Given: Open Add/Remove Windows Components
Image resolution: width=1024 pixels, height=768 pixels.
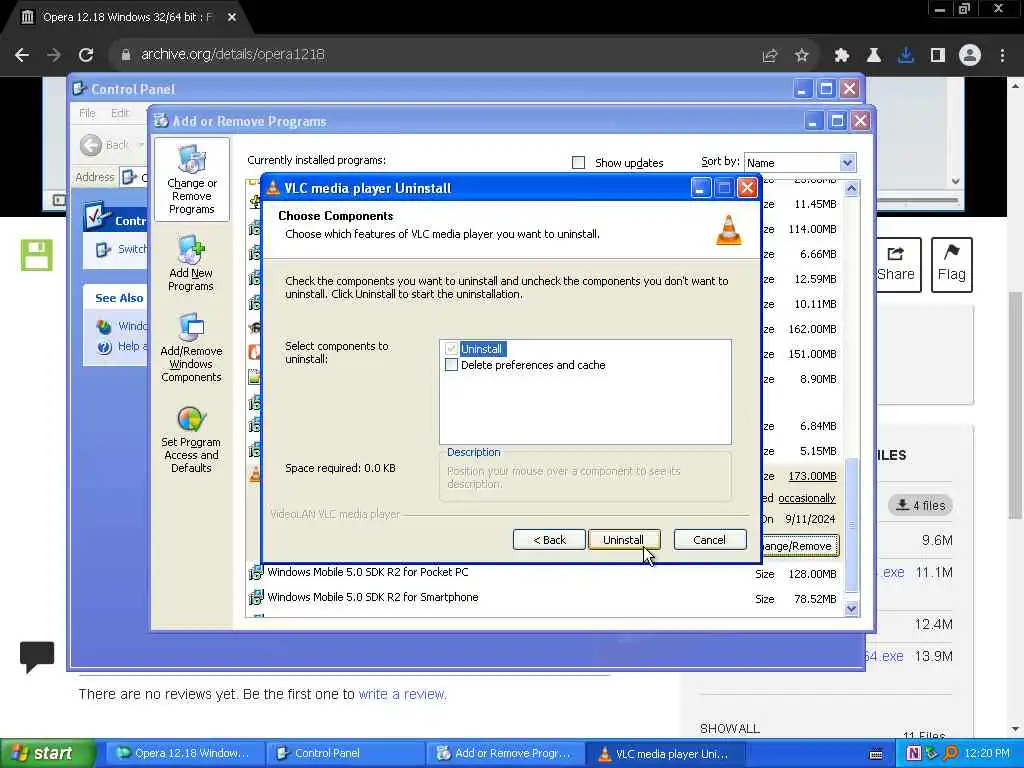Looking at the screenshot, I should (x=191, y=347).
